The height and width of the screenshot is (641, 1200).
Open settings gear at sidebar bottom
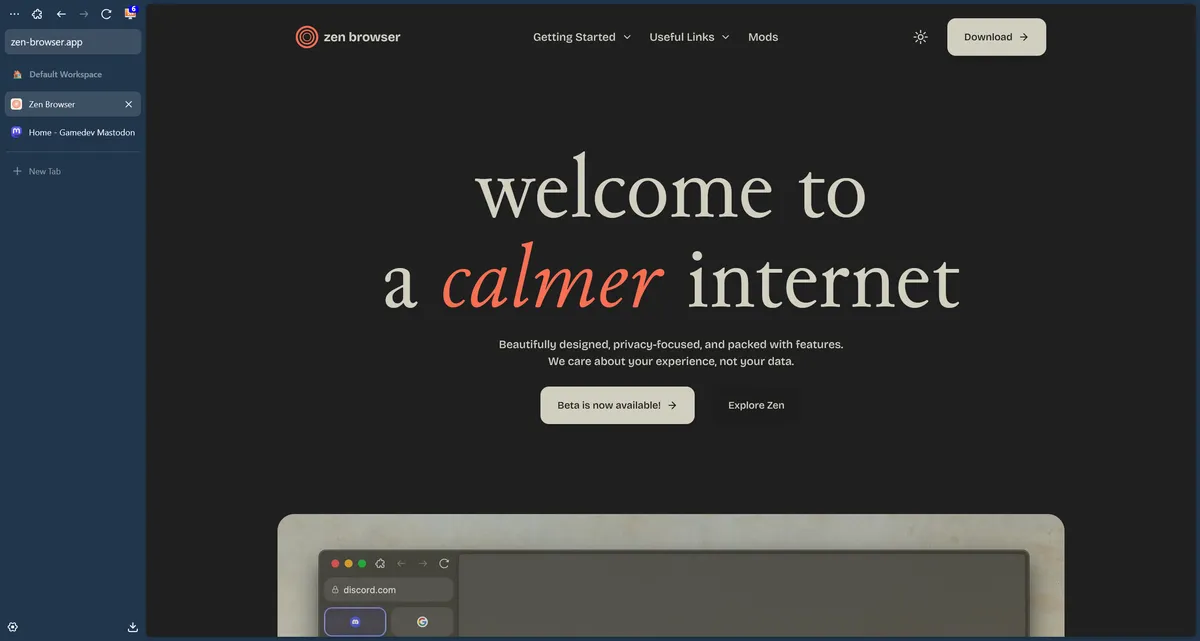(x=13, y=627)
